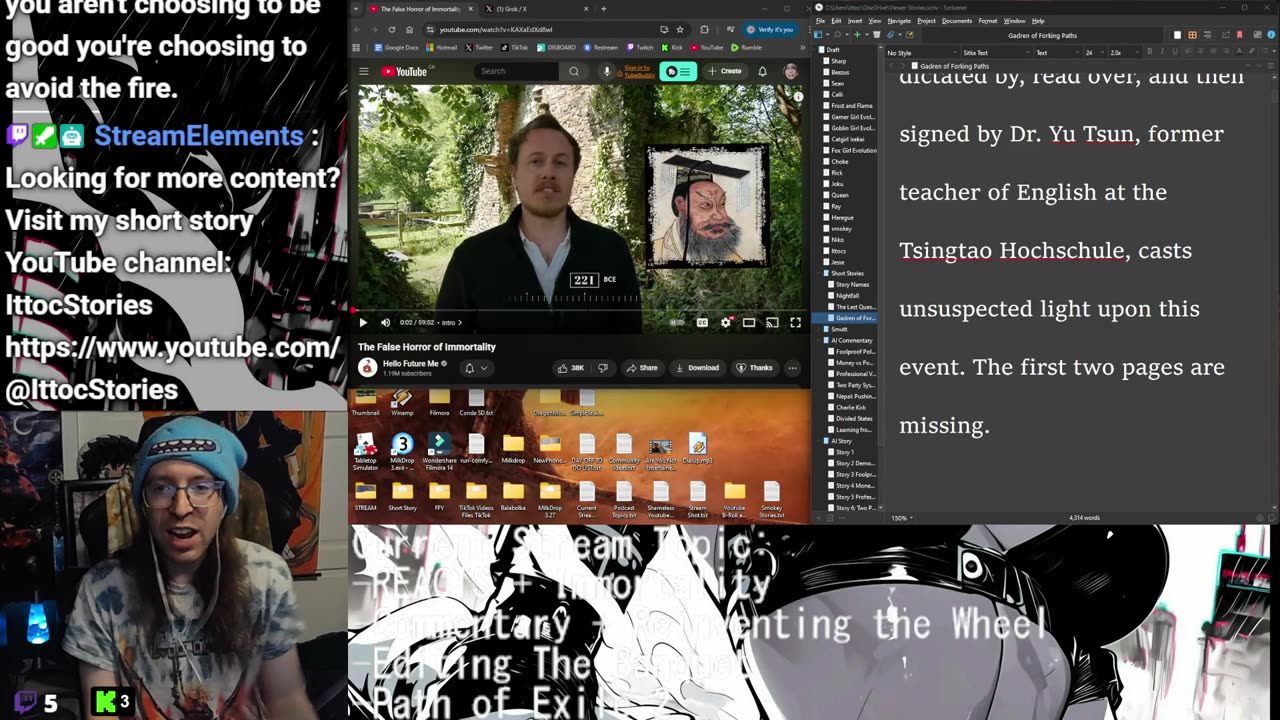Click Verify it's you in the browser
The image size is (1280, 720).
769,30
